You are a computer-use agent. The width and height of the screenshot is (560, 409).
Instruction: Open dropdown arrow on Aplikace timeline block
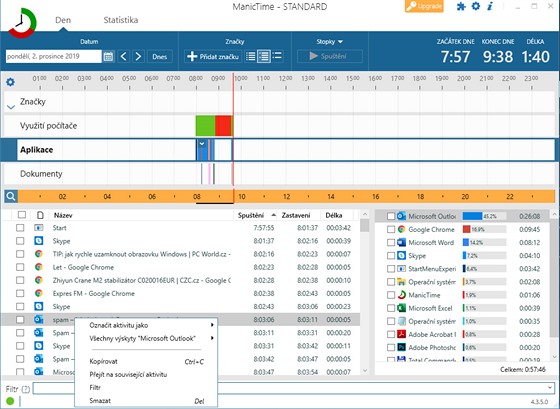click(x=202, y=143)
